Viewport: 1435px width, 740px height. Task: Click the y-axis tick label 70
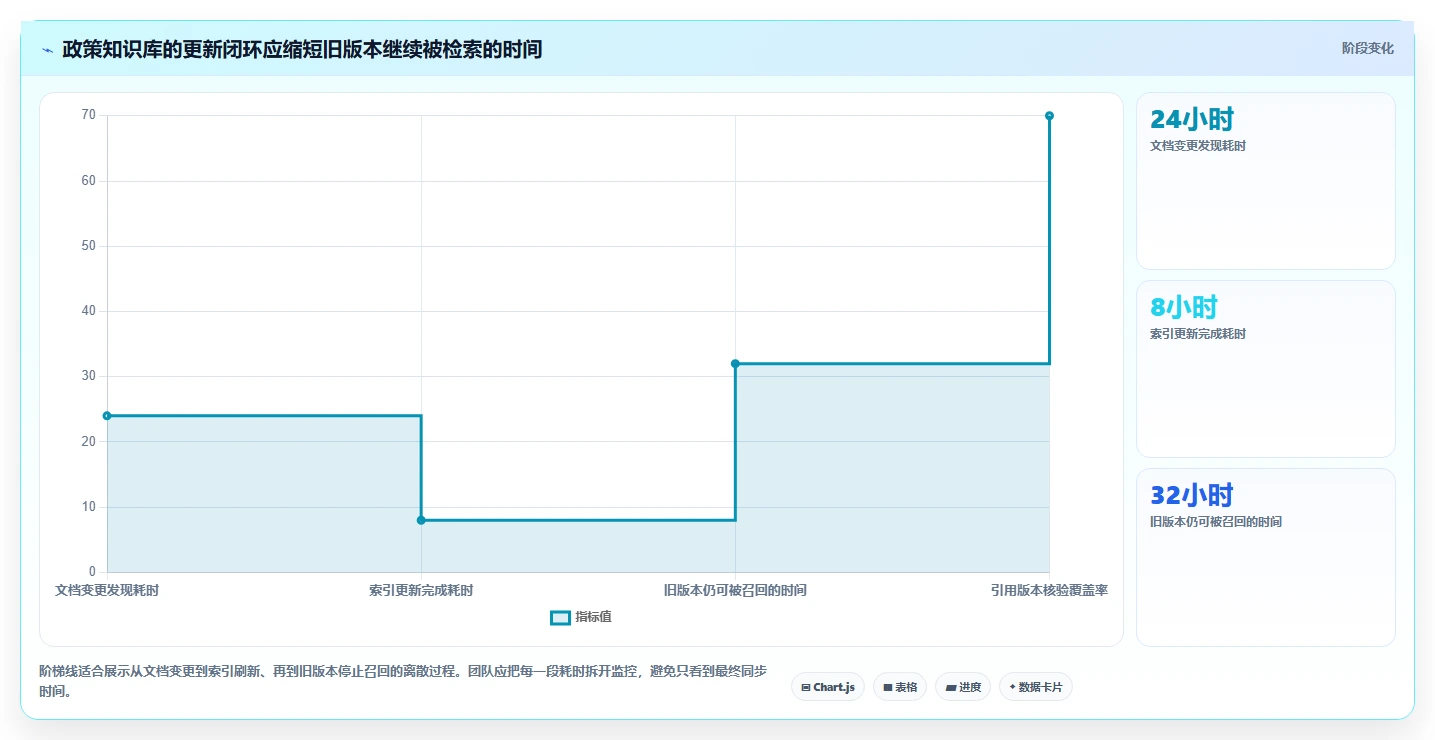[x=89, y=115]
